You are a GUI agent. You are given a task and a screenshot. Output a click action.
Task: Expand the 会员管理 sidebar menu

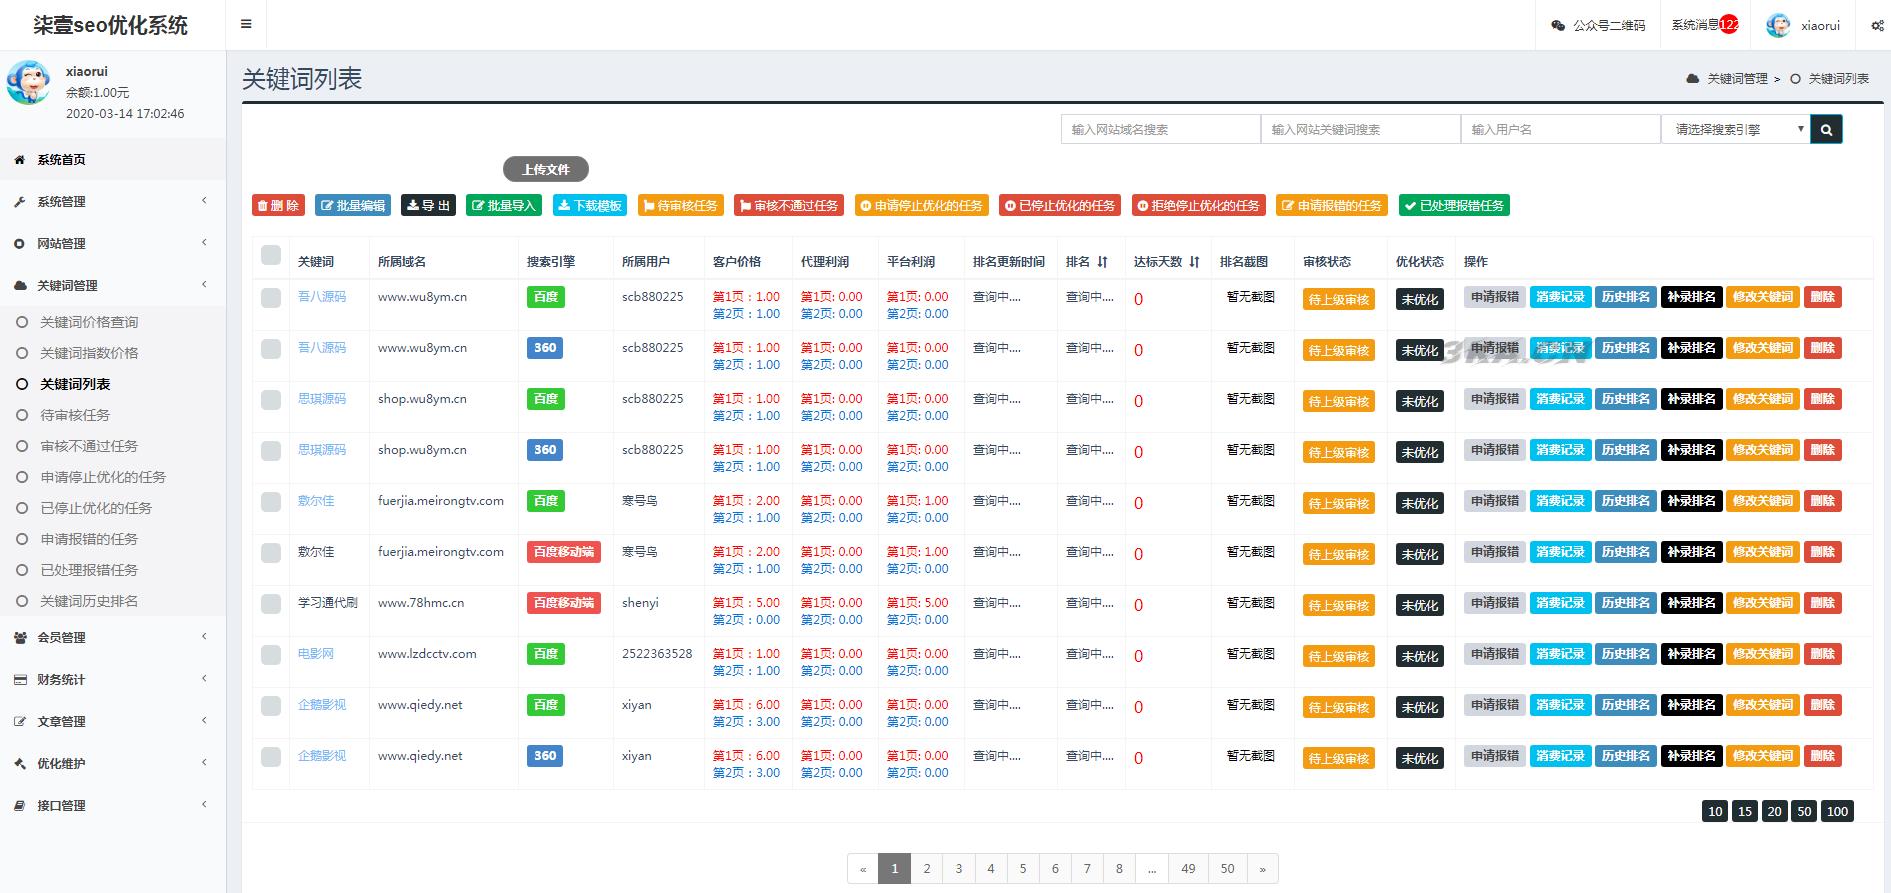(x=112, y=638)
